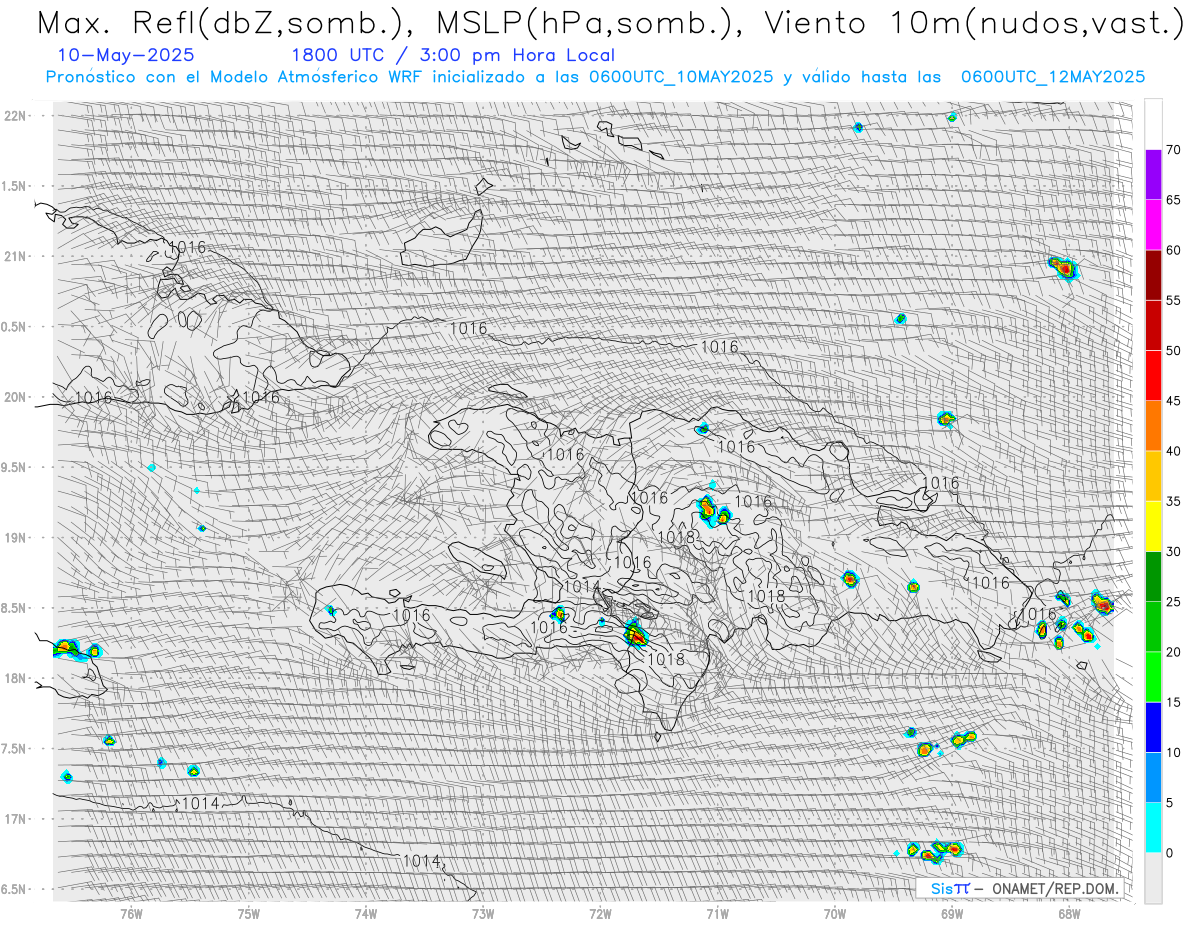Viewport: 1200px width, 927px height.
Task: Click the '19N' latitude tick label
Action: point(16,538)
